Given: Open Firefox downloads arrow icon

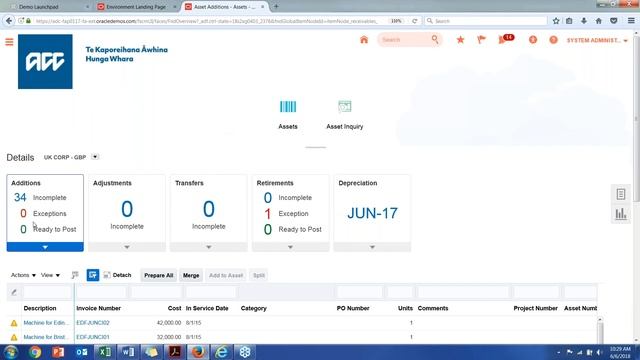Looking at the screenshot, I should click(584, 21).
